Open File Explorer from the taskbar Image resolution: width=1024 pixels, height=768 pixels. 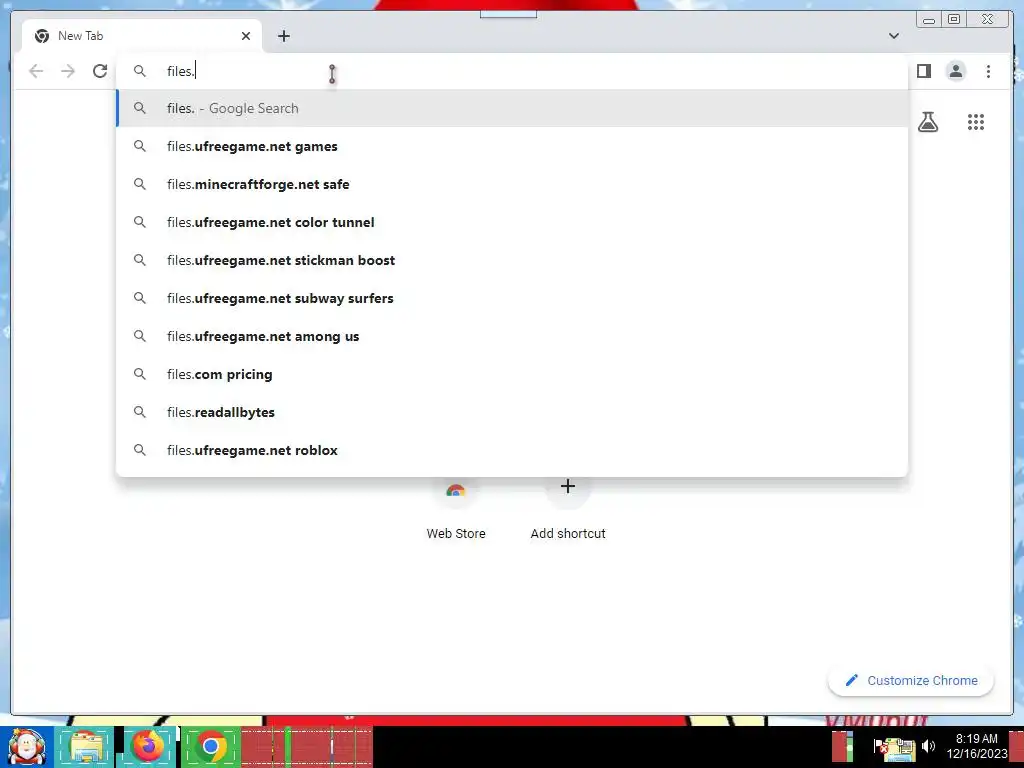click(85, 746)
